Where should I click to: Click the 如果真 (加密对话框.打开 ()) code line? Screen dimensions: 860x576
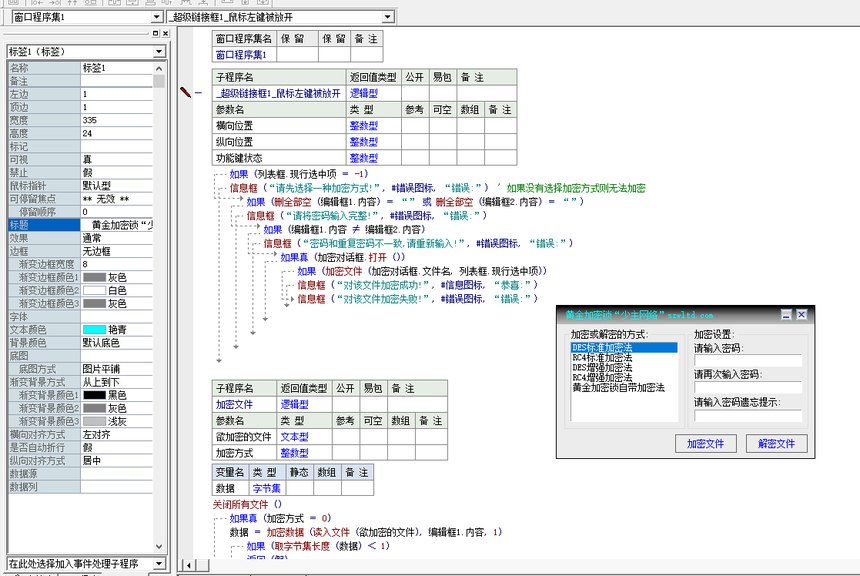pos(343,257)
